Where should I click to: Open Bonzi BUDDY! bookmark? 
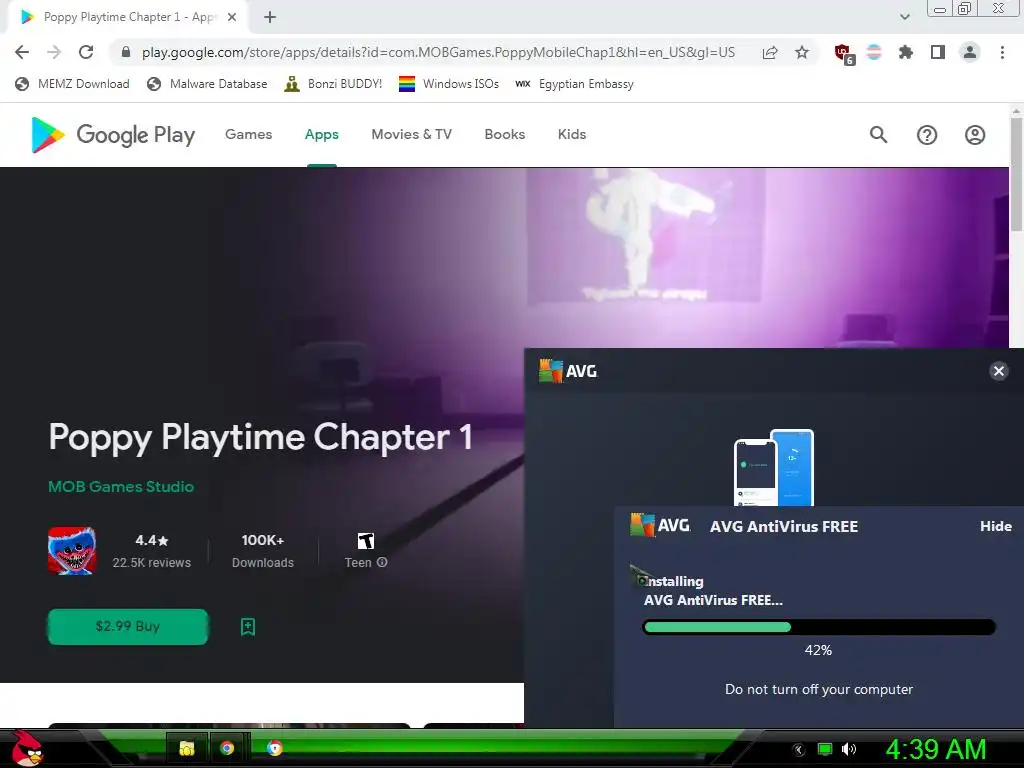pos(333,84)
